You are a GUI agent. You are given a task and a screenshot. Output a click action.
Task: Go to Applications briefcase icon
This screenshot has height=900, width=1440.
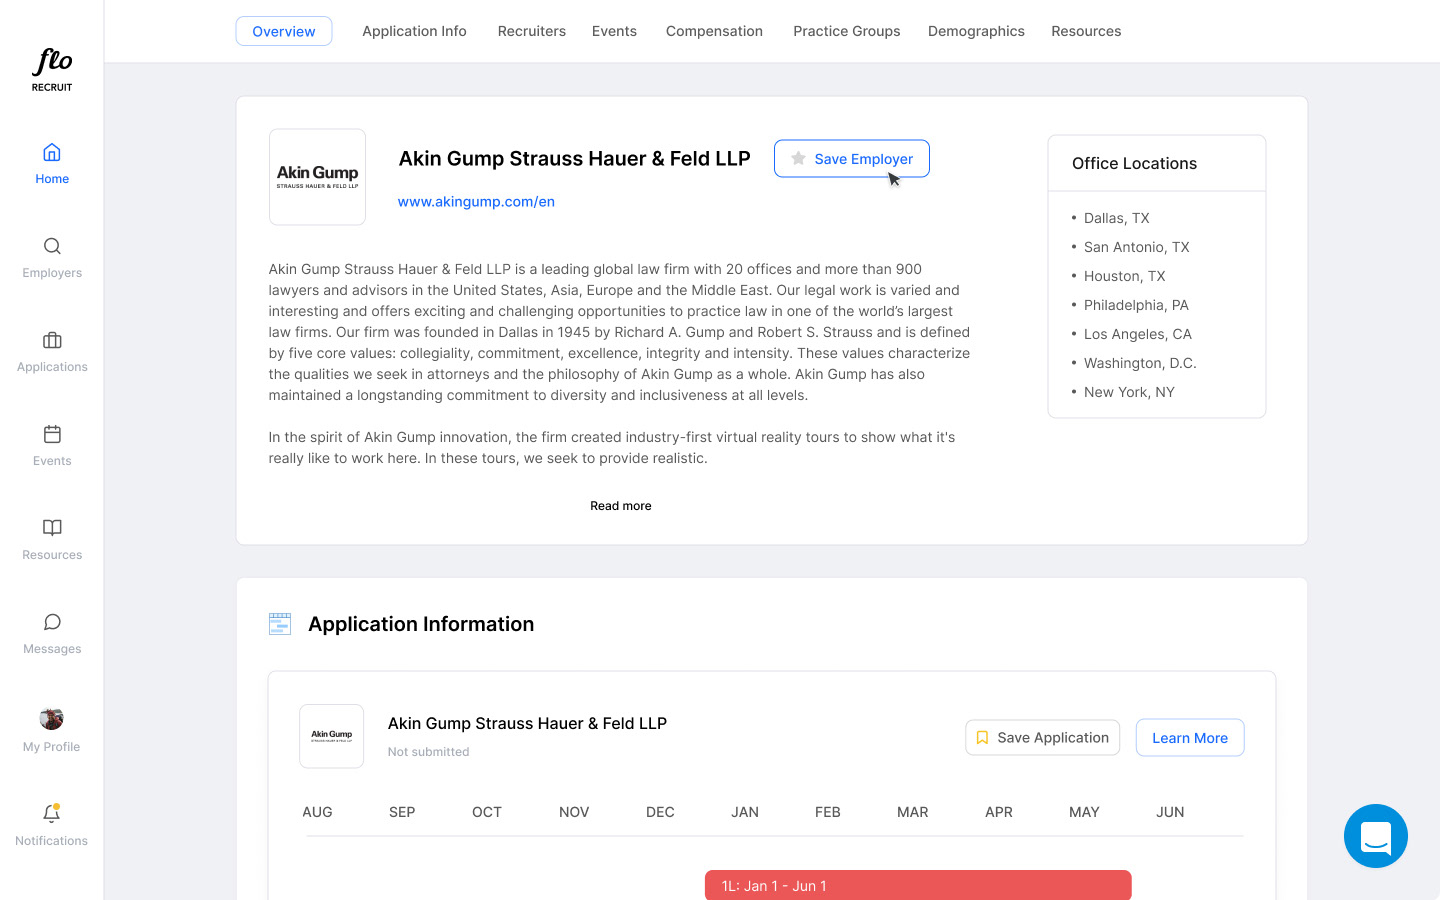52,340
